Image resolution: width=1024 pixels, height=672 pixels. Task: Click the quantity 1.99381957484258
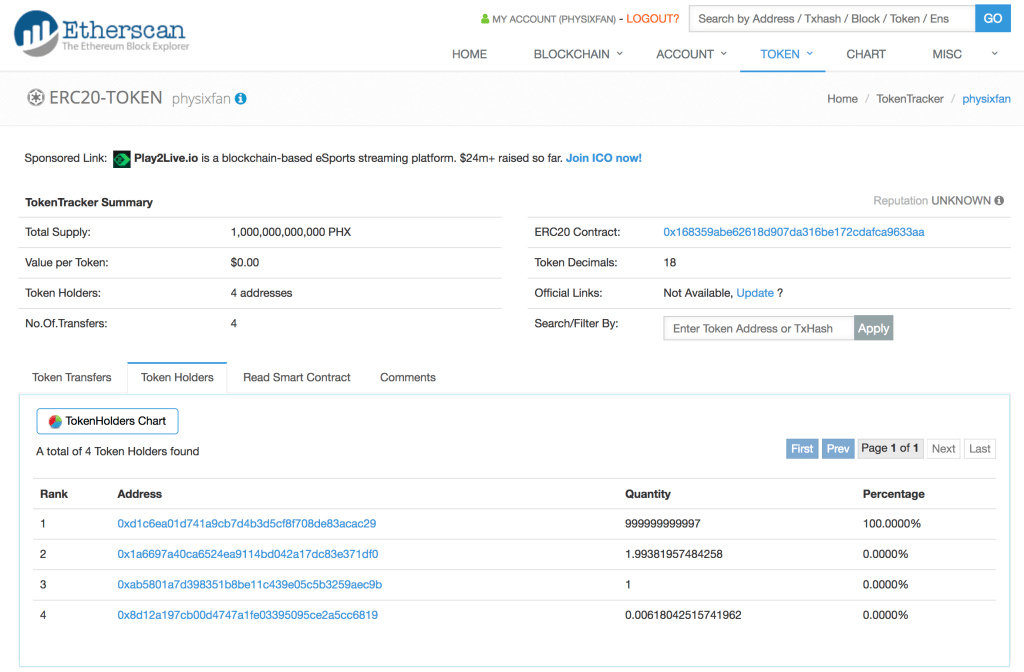[674, 554]
